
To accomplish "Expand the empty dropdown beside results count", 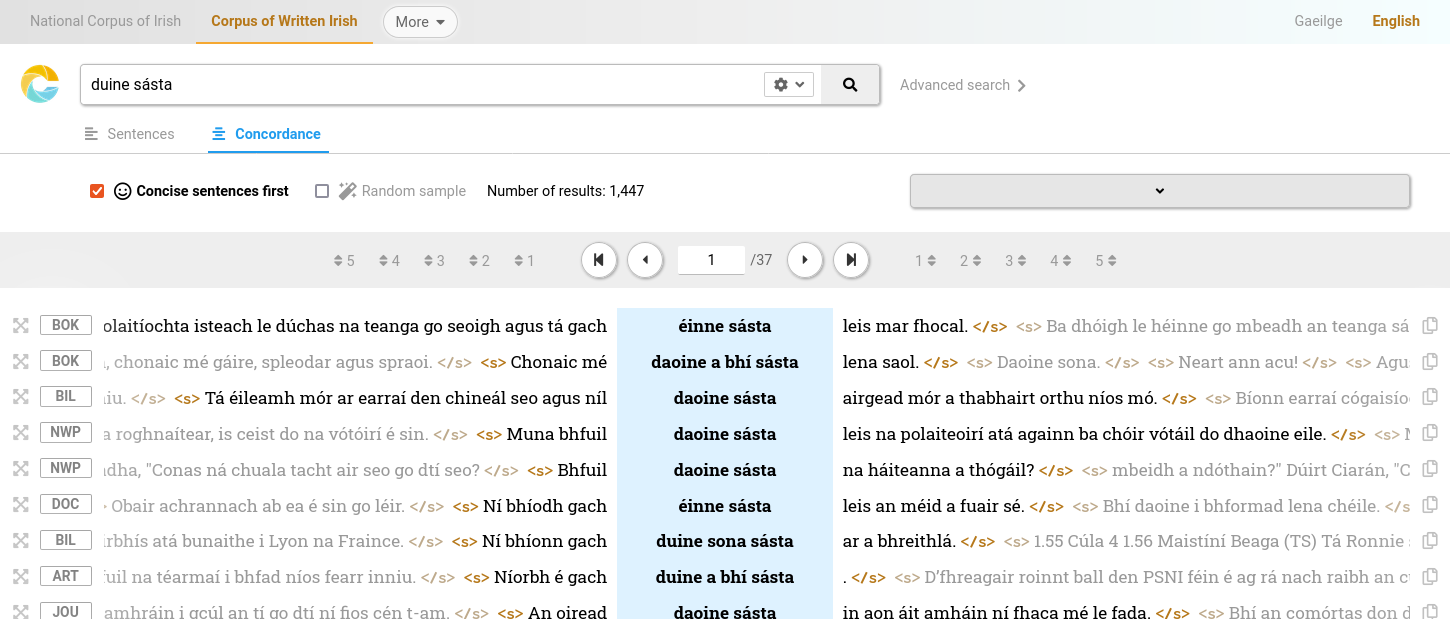I will coord(1159,191).
